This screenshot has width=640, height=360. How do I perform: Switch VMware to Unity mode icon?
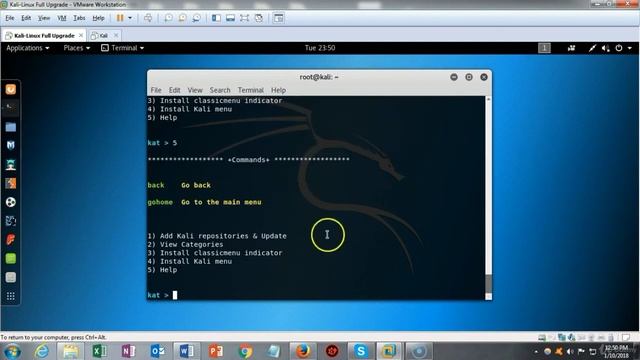(x=258, y=18)
